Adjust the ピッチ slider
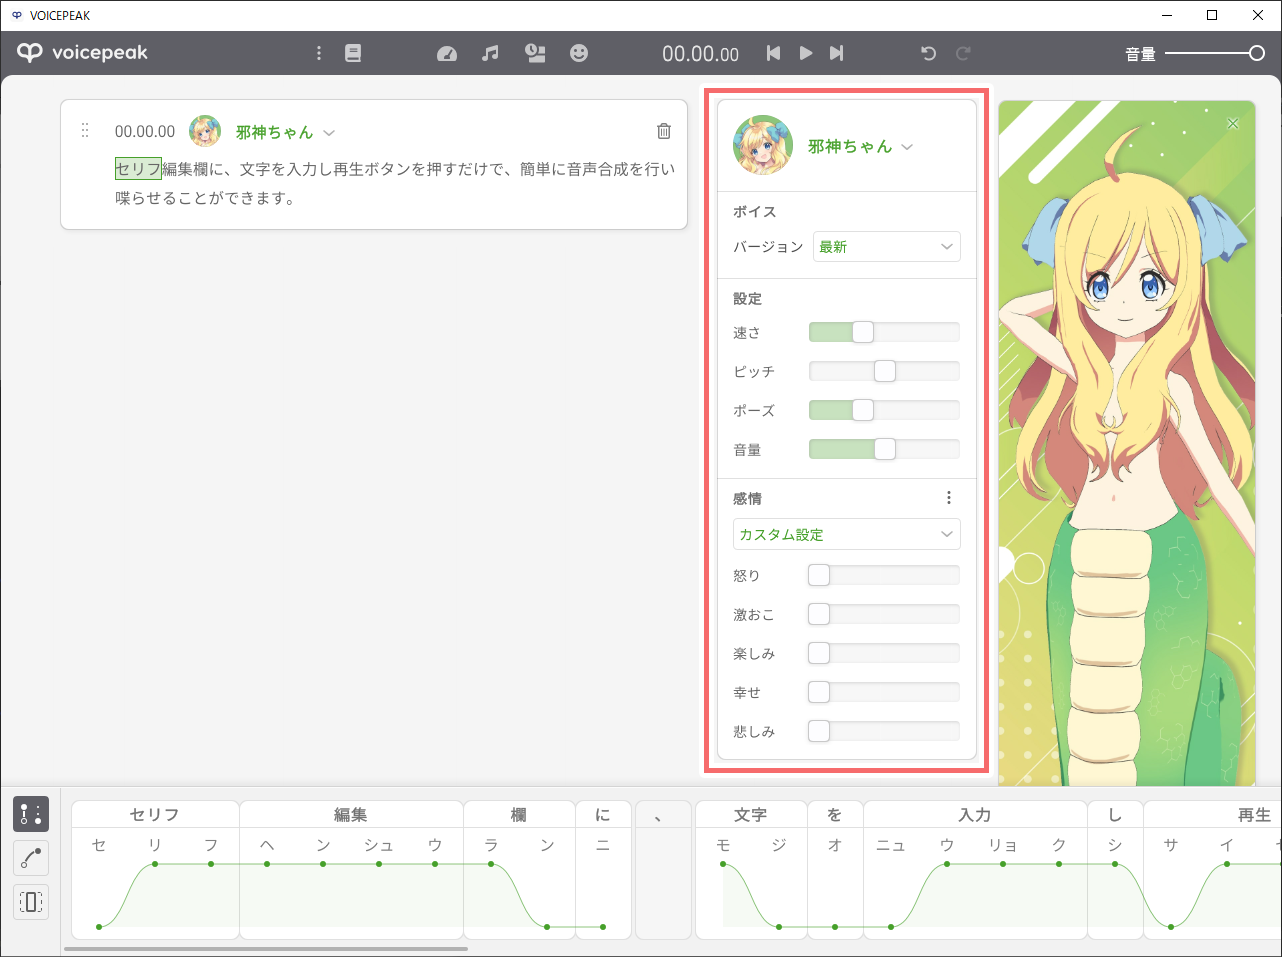 click(x=884, y=371)
